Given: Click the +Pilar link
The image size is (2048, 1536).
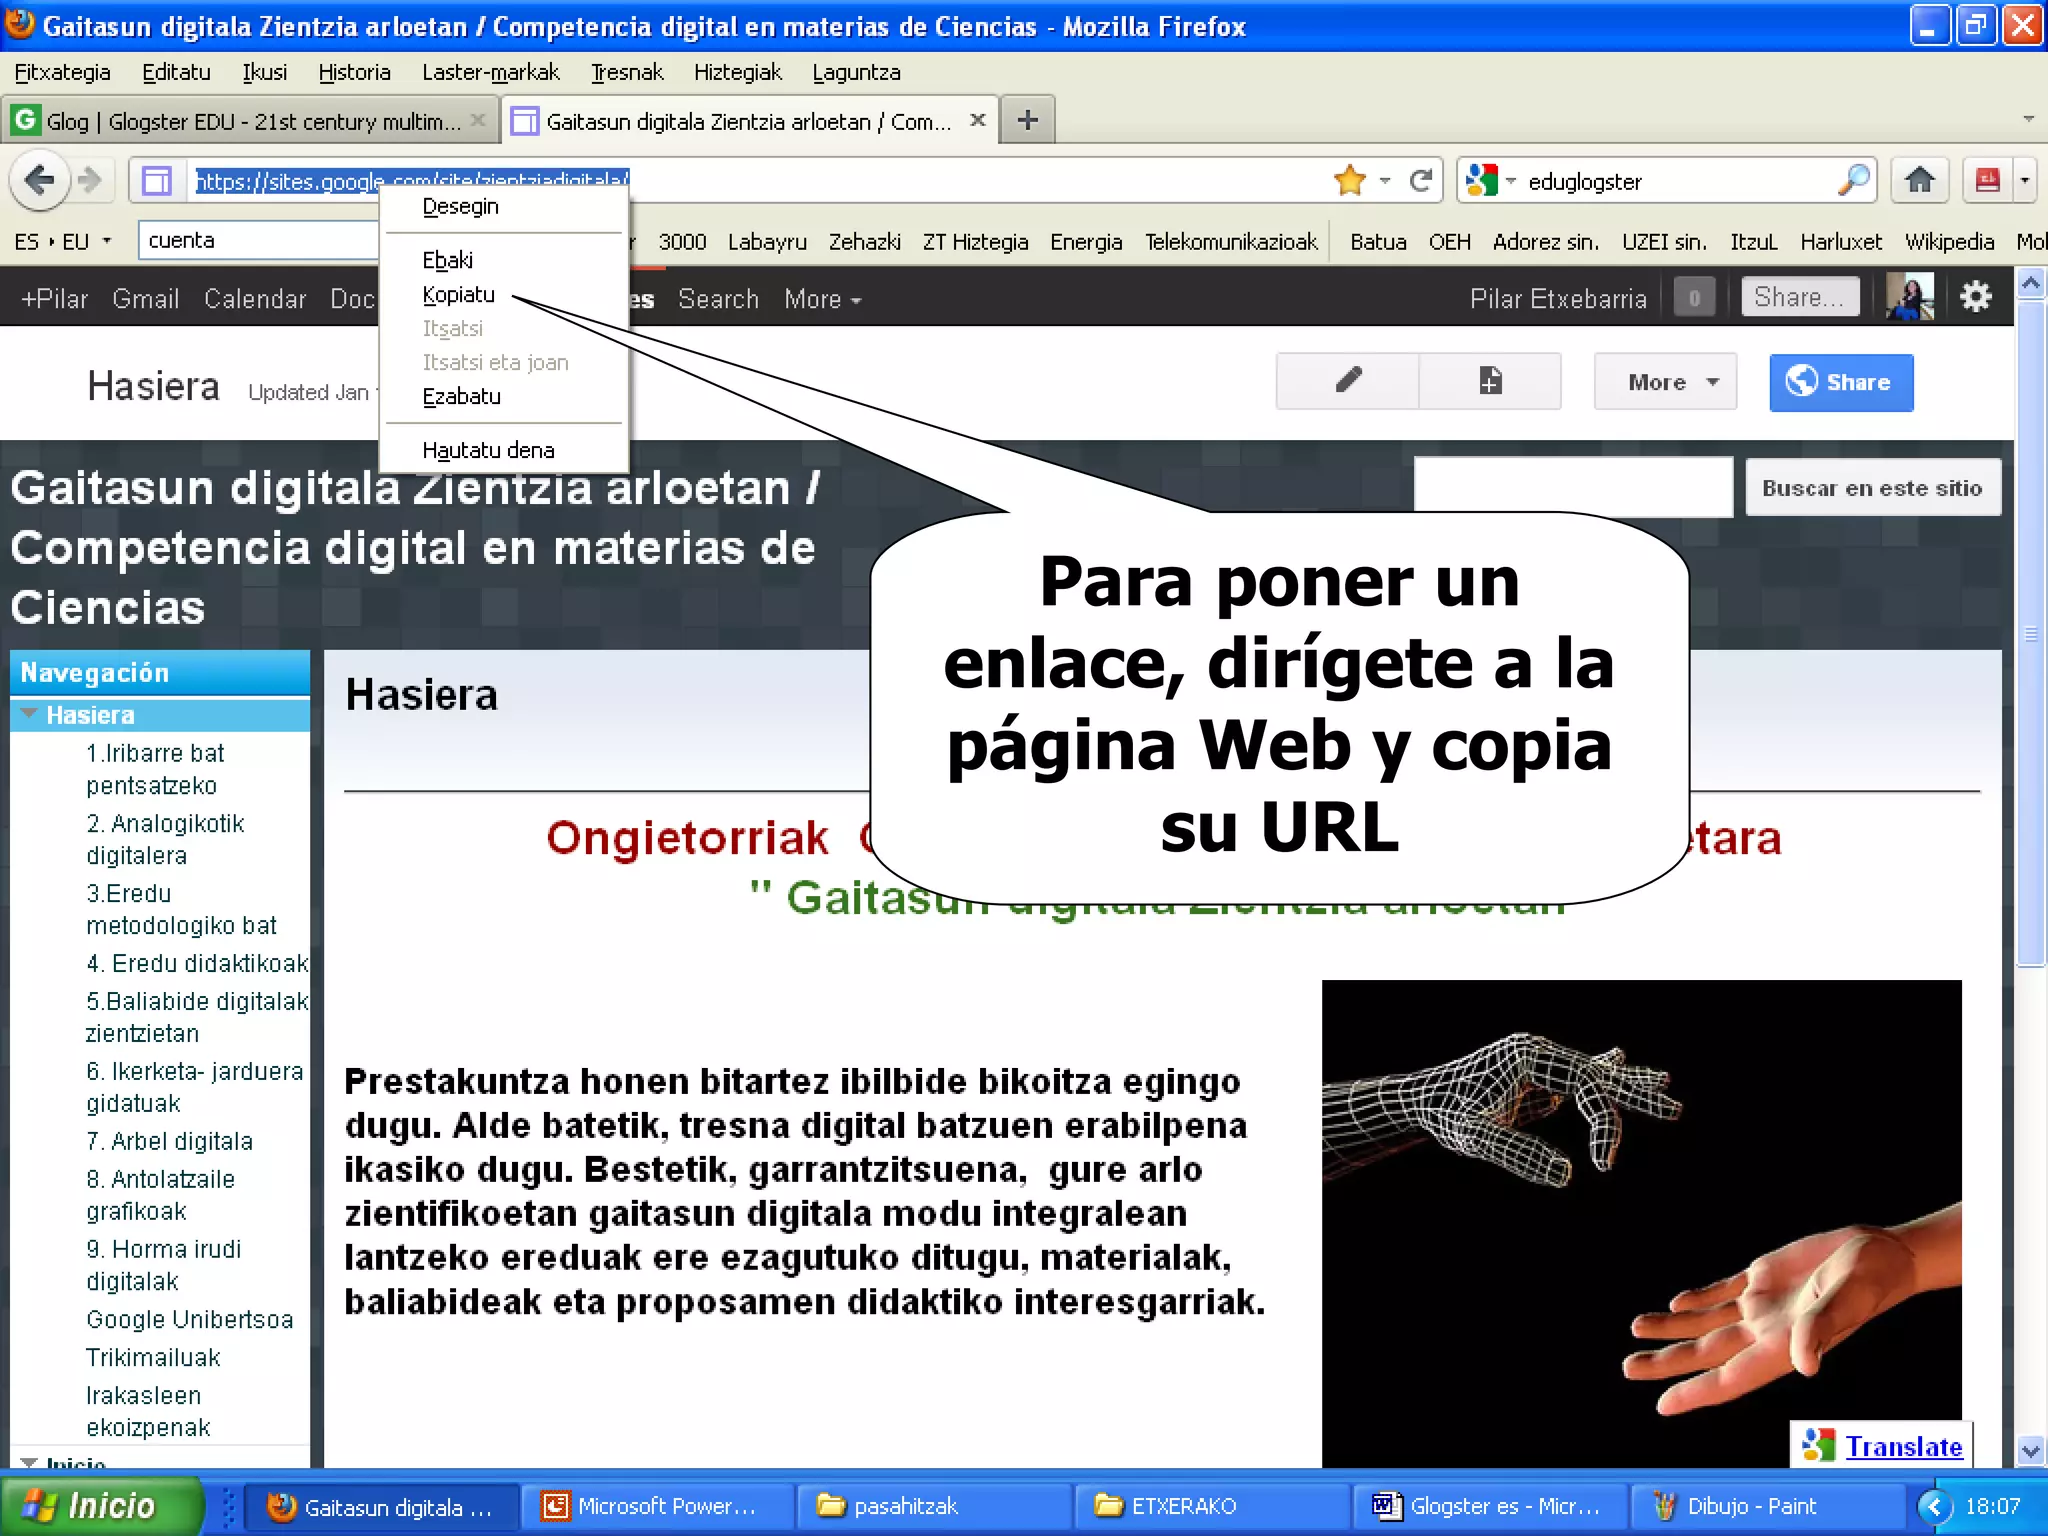Looking at the screenshot, I should [x=54, y=298].
